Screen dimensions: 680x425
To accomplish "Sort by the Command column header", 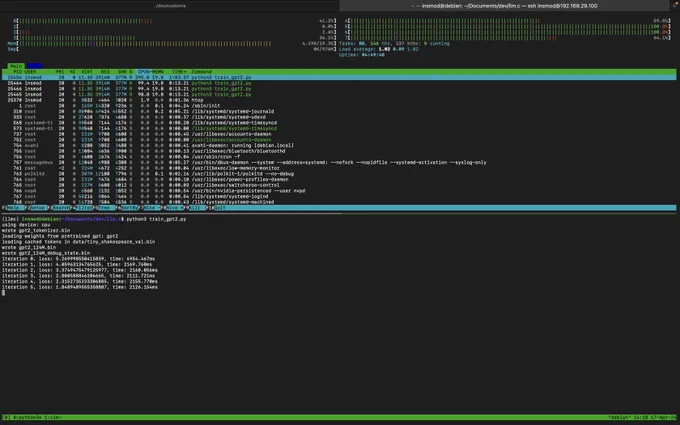I will (202, 72).
